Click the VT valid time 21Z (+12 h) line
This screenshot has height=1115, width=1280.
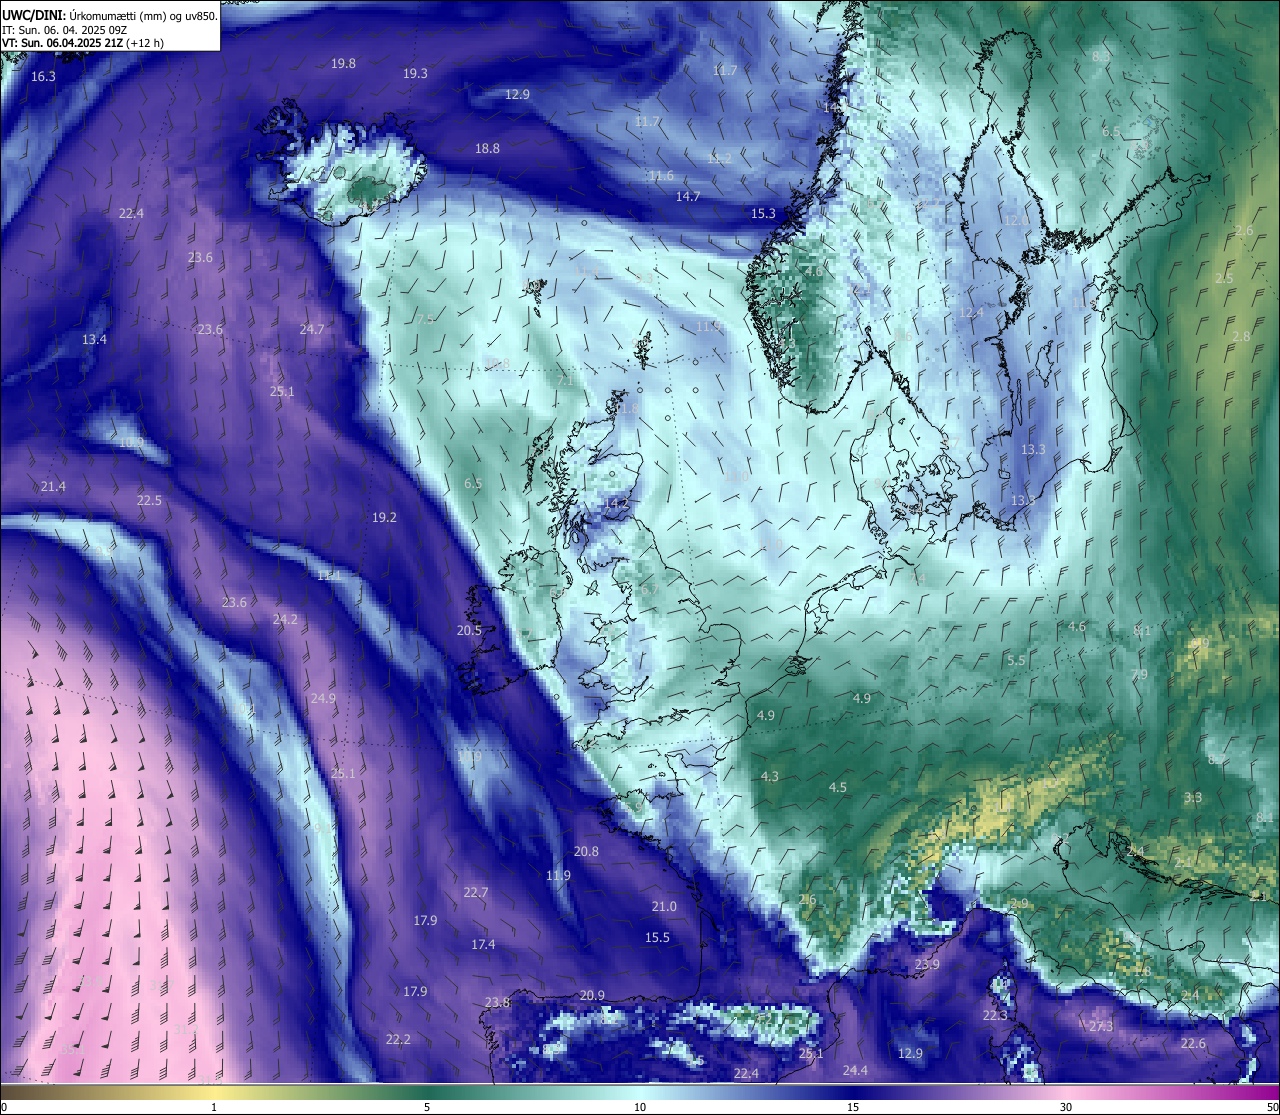(83, 43)
